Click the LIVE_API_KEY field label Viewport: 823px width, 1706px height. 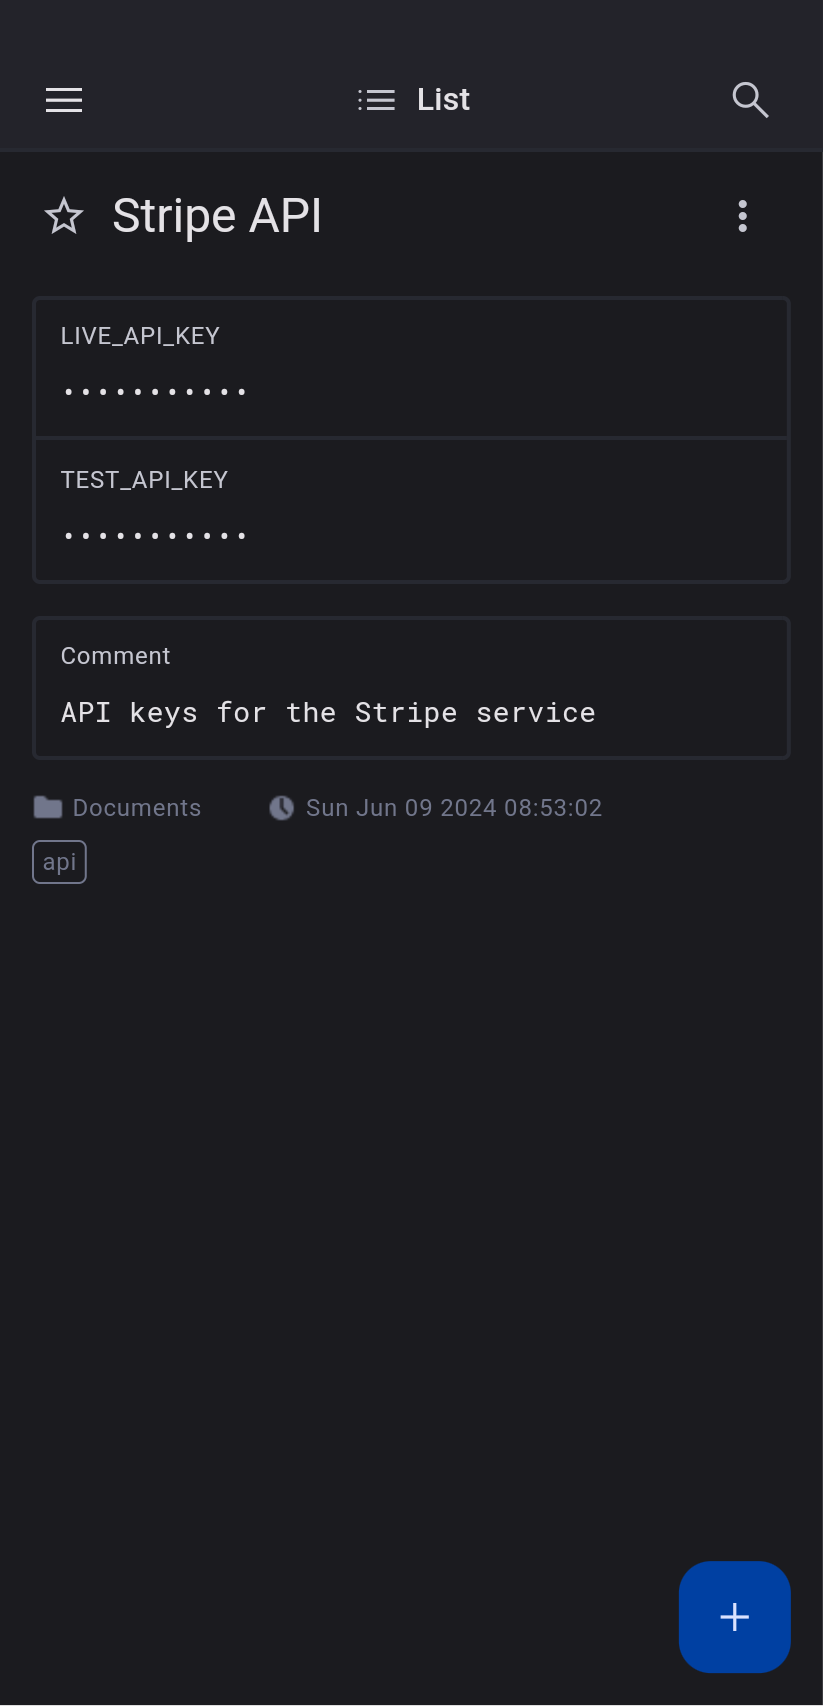140,336
